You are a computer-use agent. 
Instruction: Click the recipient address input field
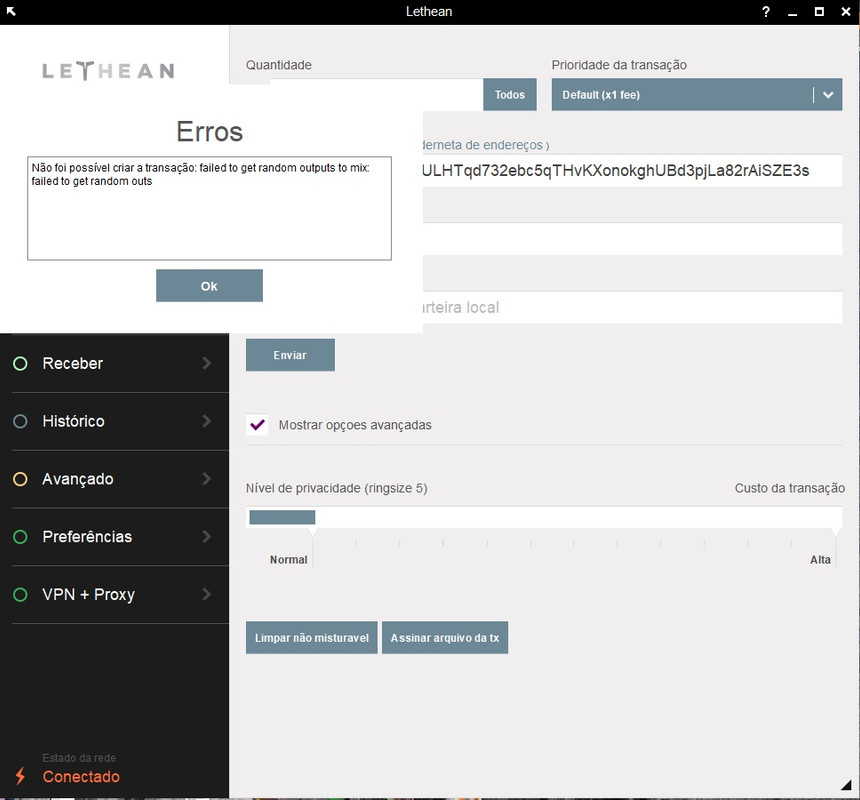632,171
